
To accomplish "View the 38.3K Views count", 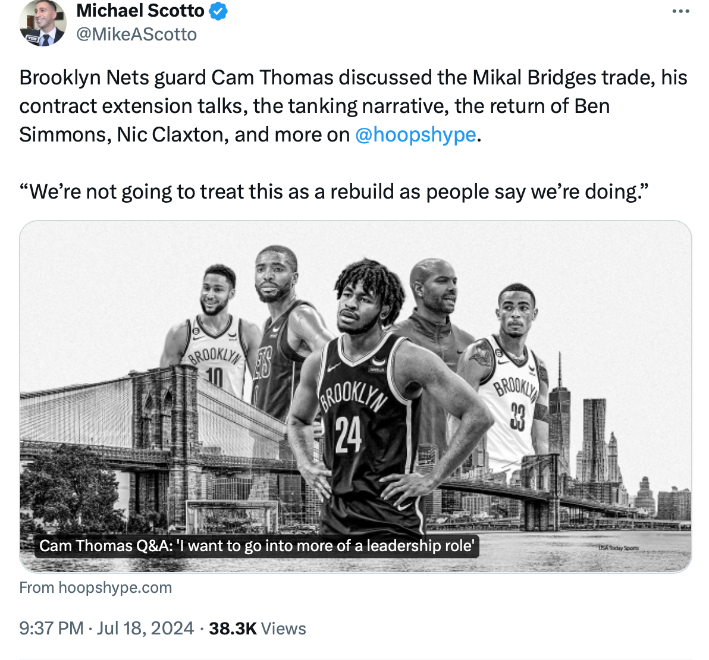I will [x=257, y=628].
